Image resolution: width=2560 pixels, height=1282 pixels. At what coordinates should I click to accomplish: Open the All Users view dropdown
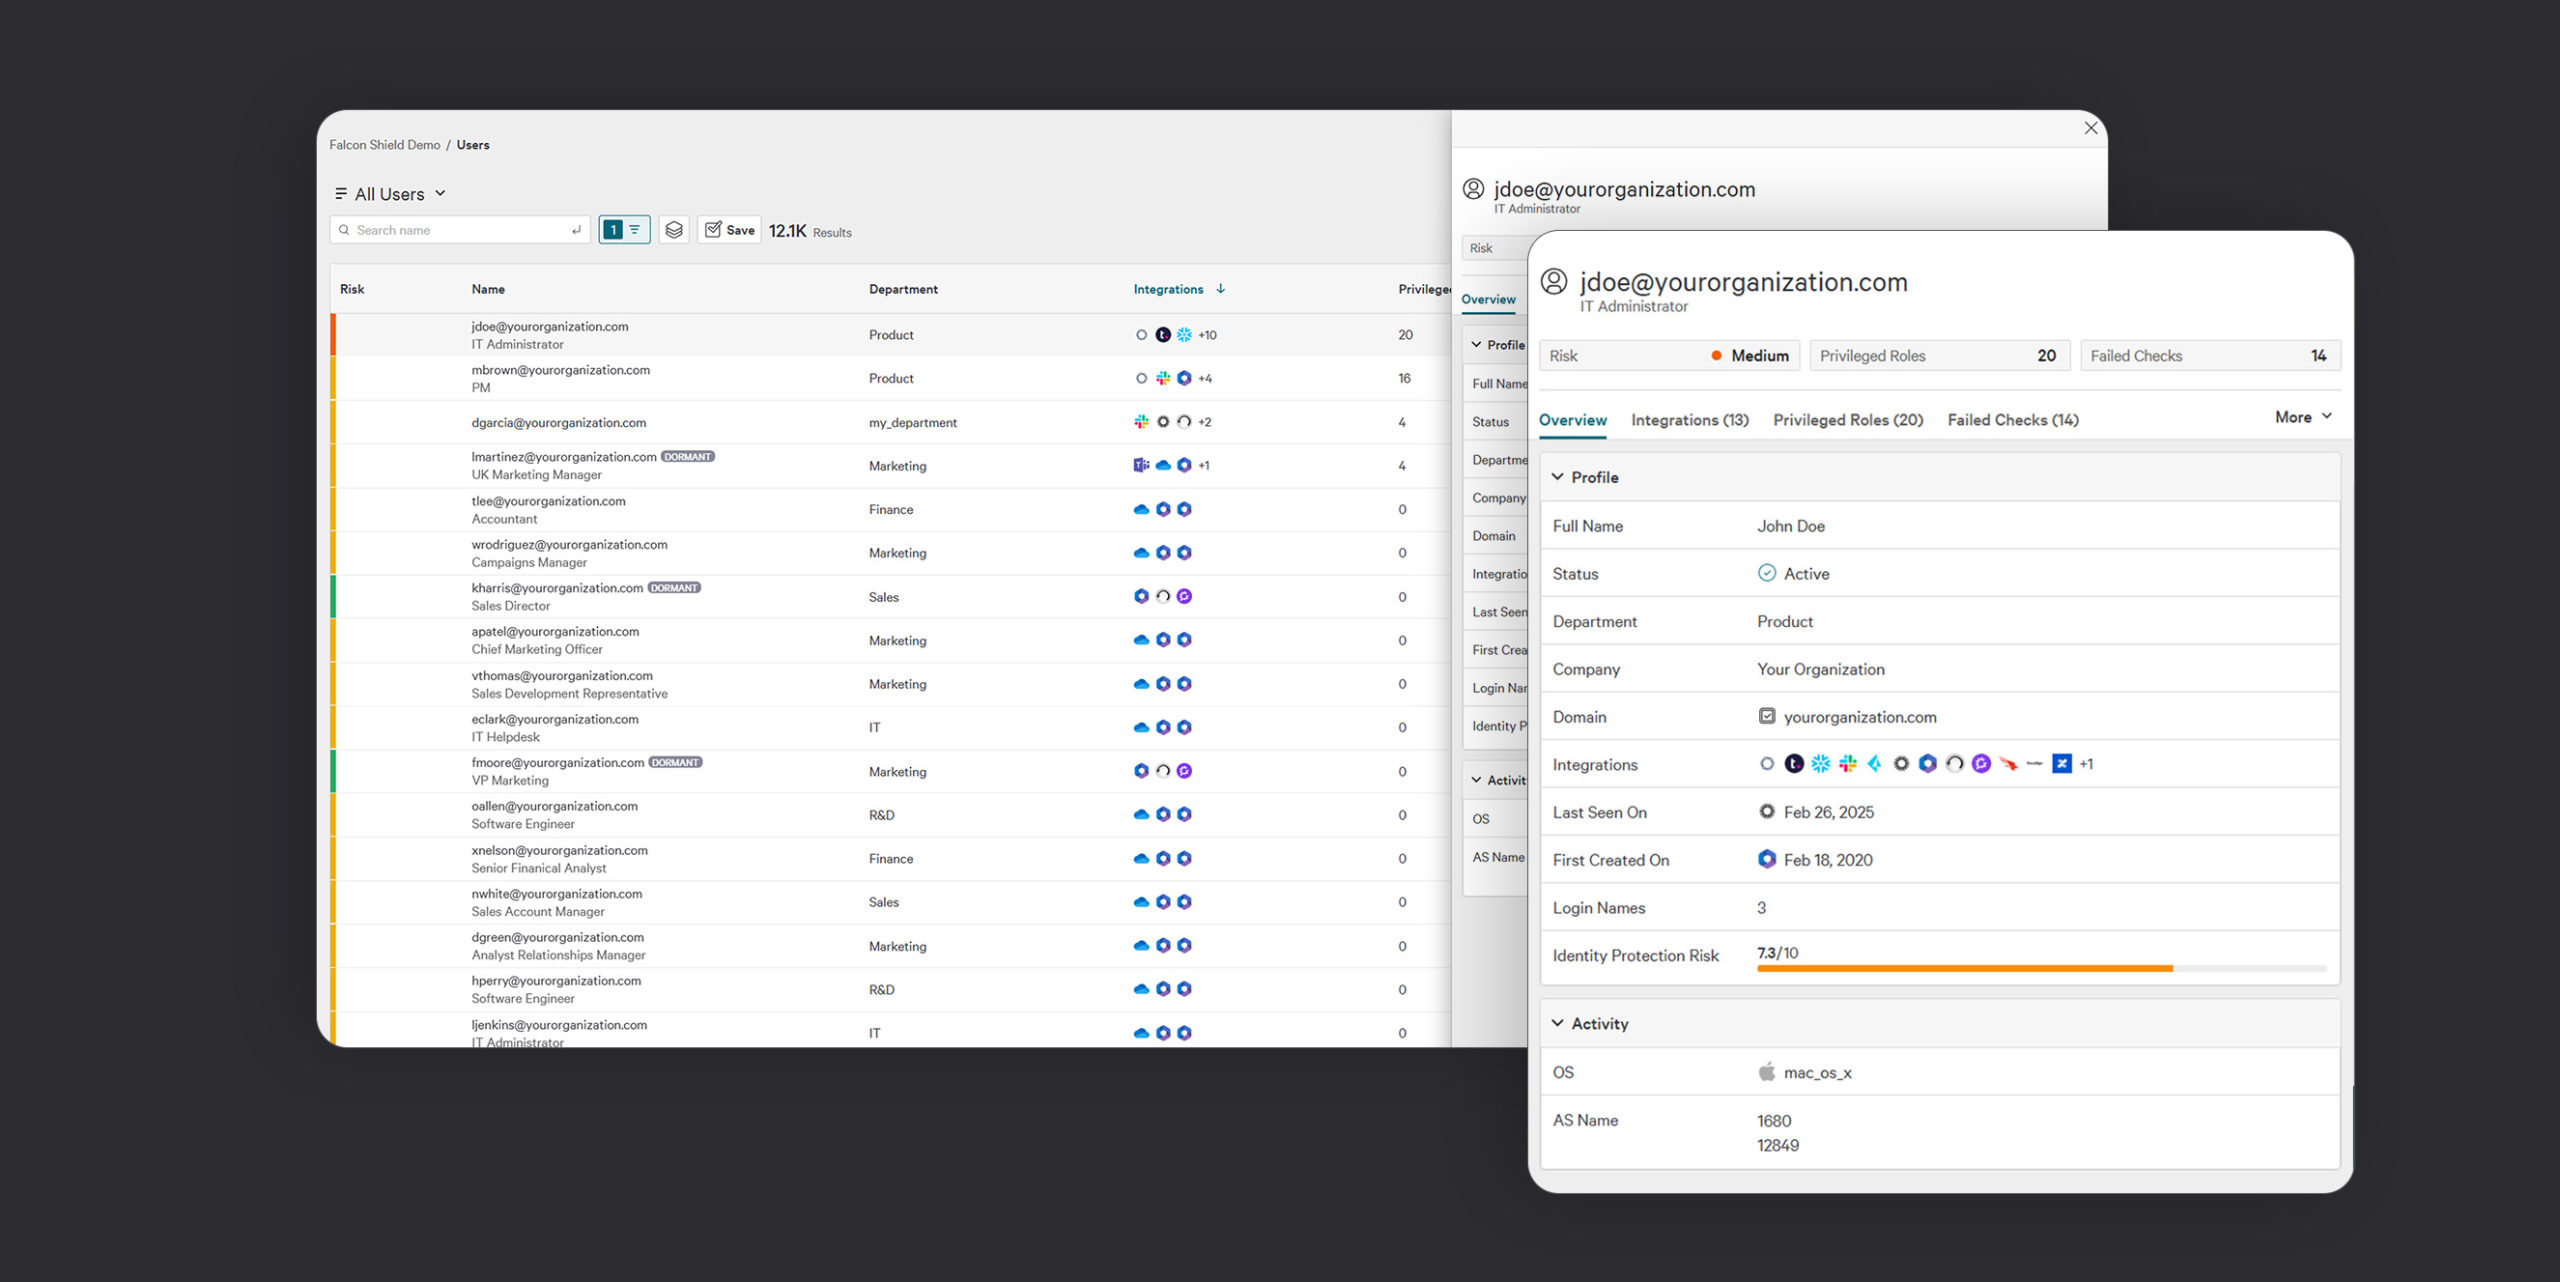point(391,194)
